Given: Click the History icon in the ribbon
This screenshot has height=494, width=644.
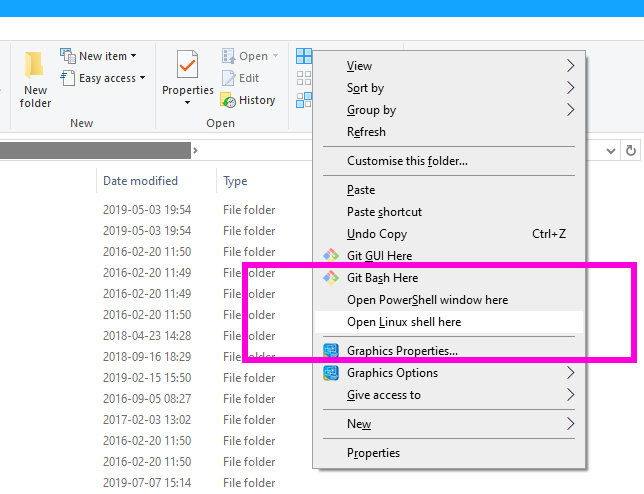Looking at the screenshot, I should click(228, 100).
